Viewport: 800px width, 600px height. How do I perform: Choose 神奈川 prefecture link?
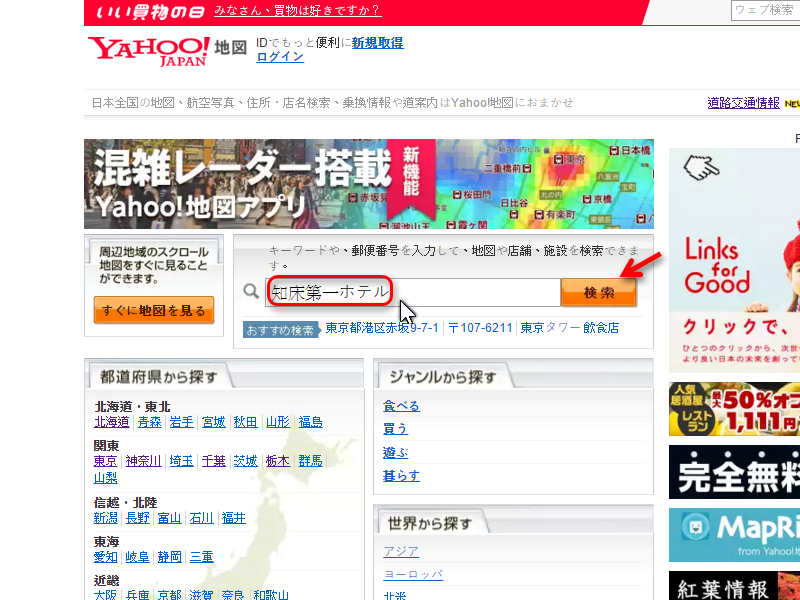tap(143, 461)
